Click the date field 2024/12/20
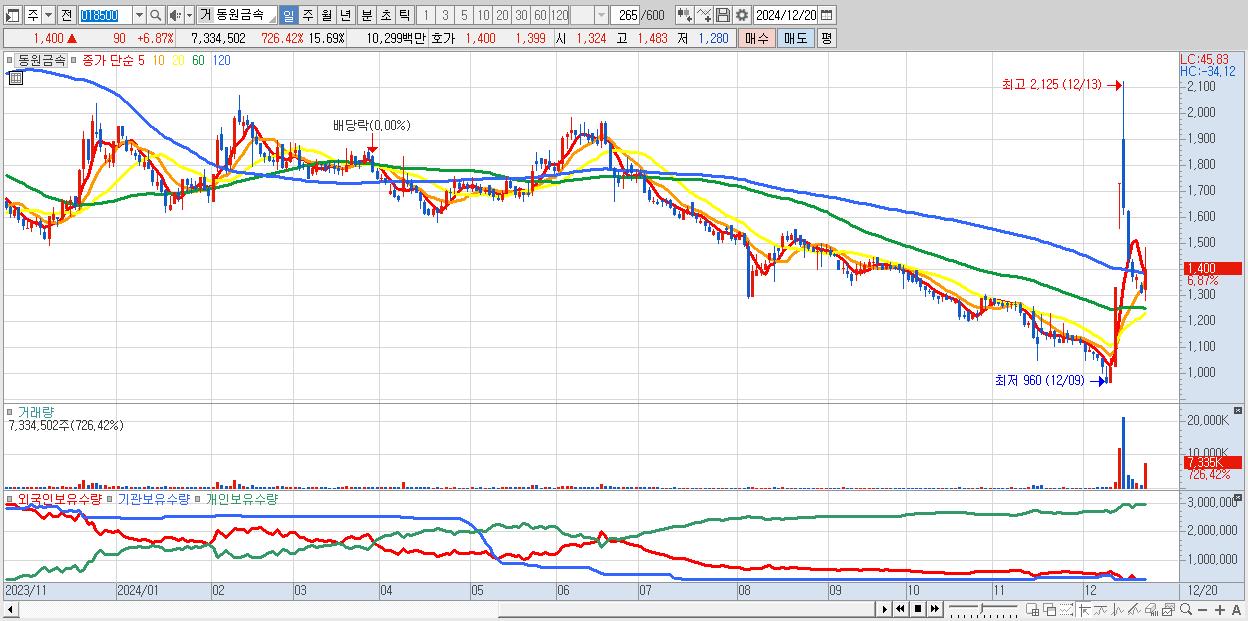This screenshot has height=621, width=1248. click(x=786, y=15)
